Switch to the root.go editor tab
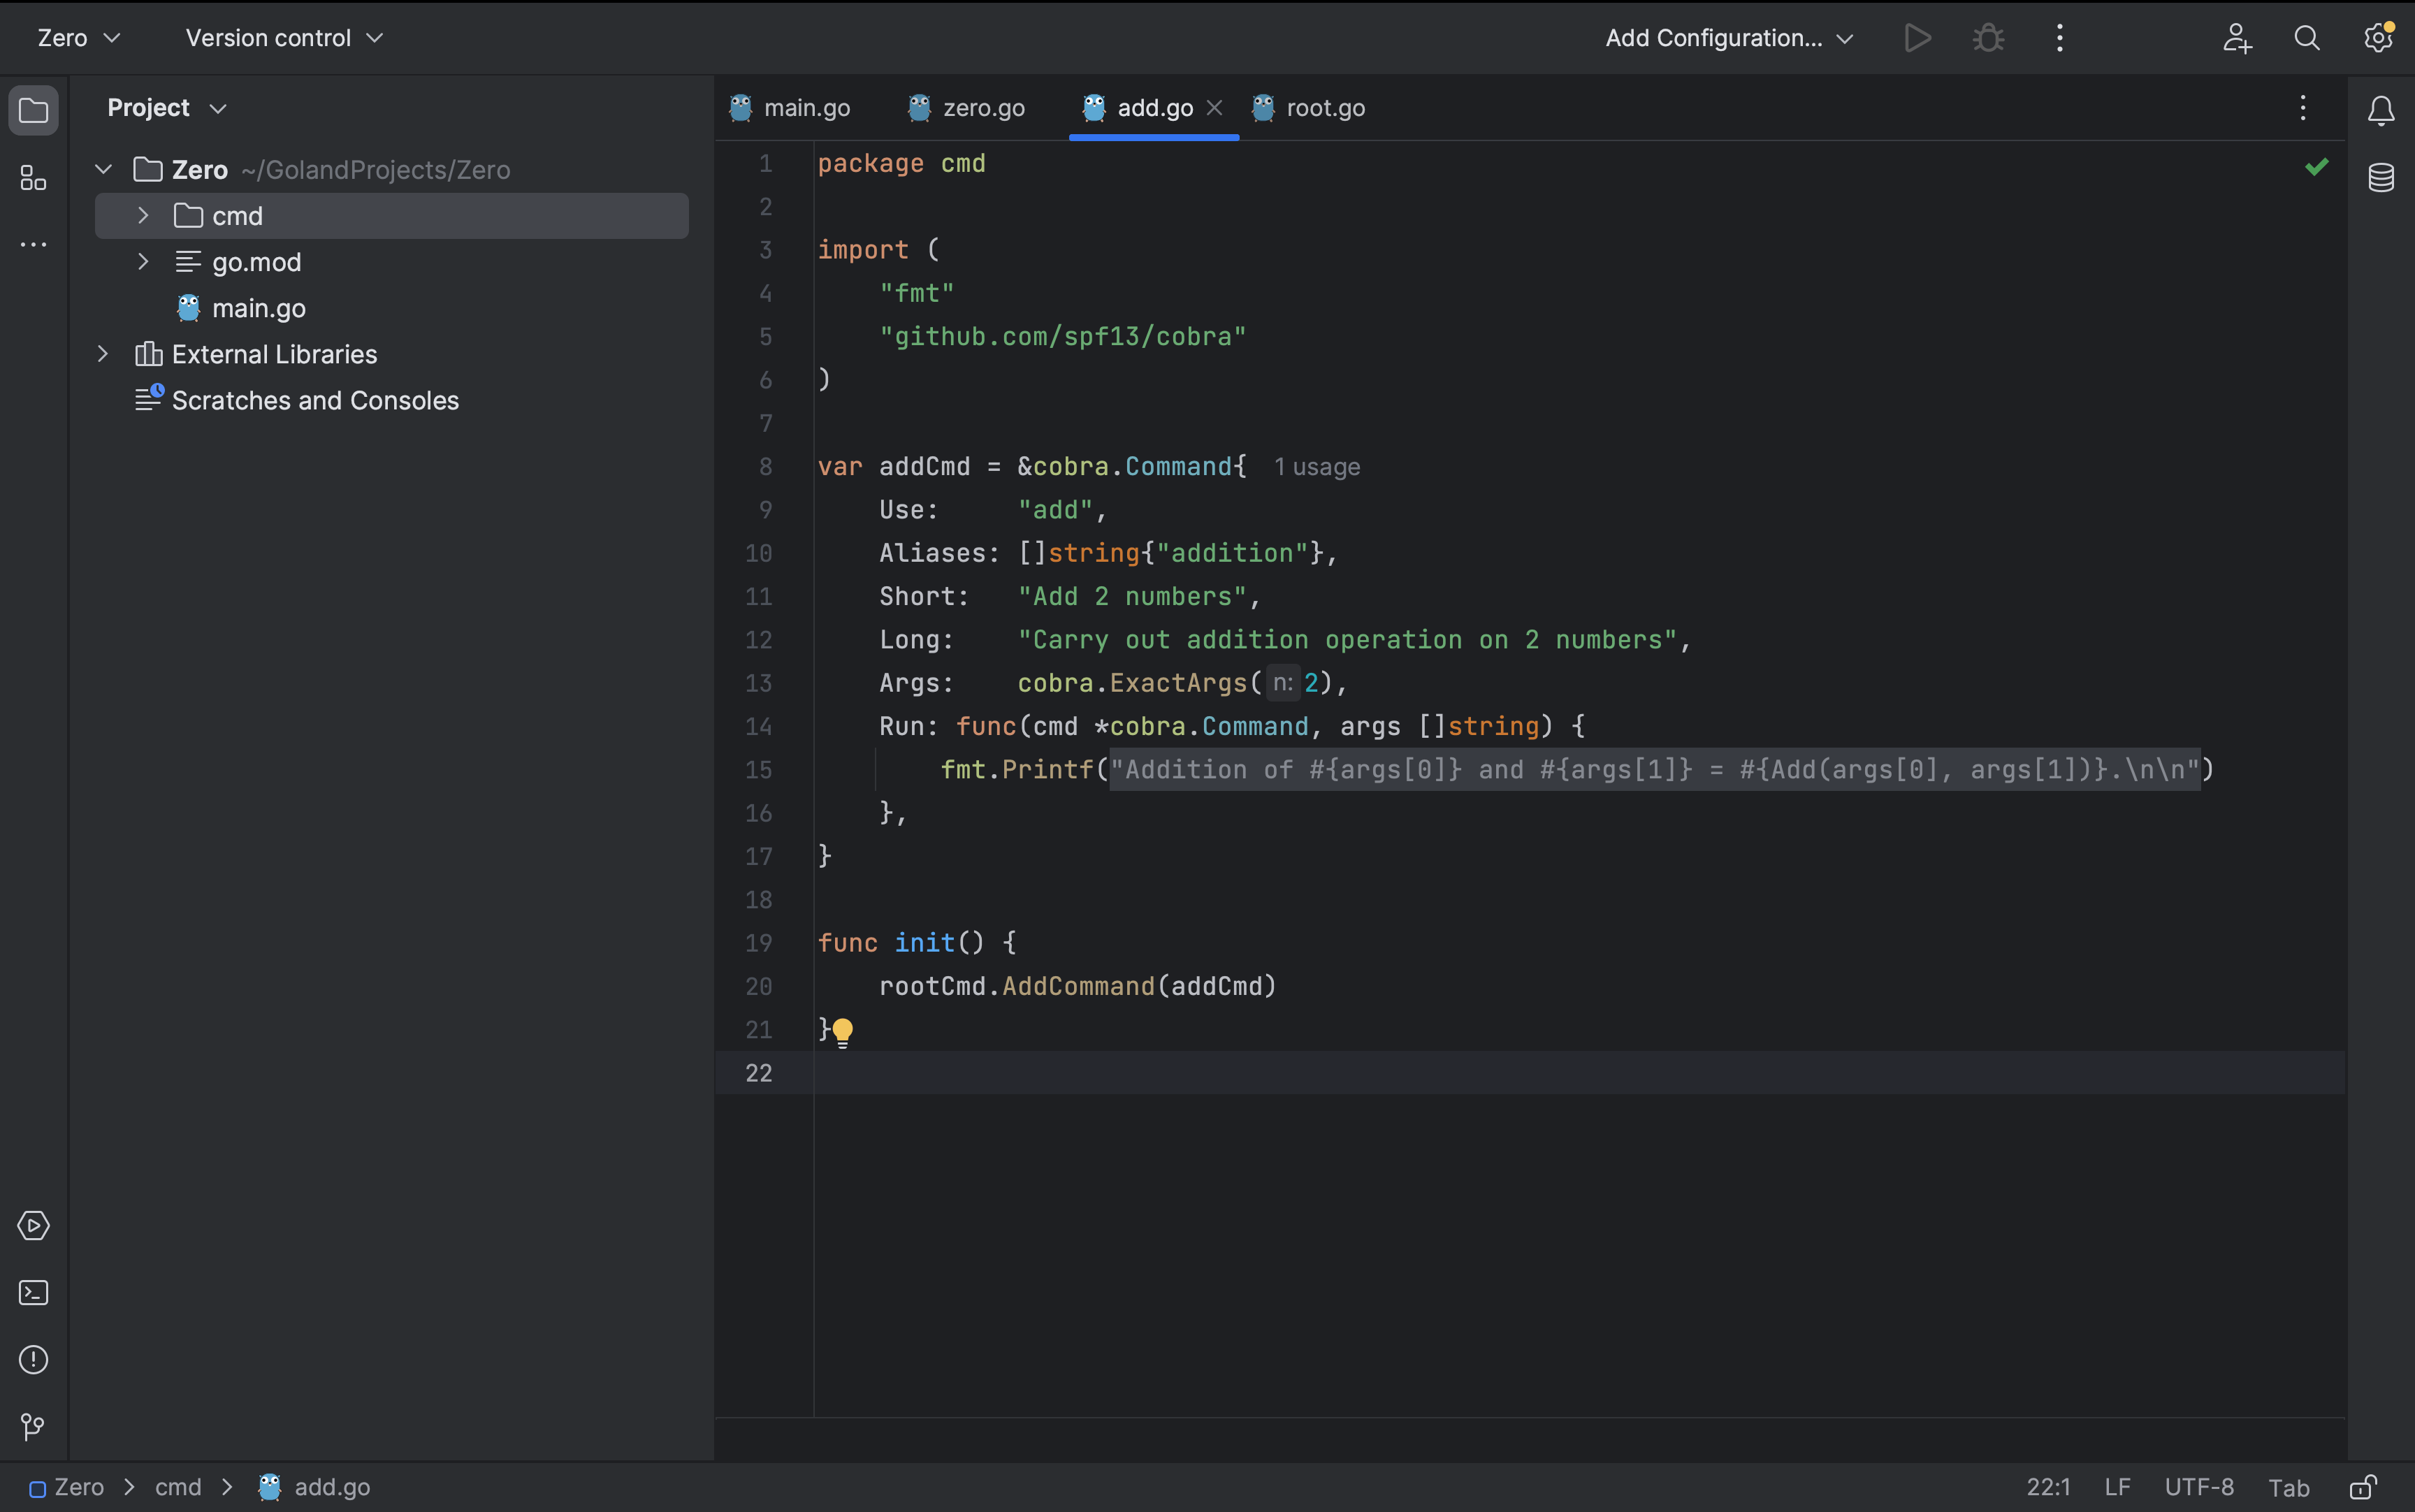Viewport: 2415px width, 1512px height. pos(1324,108)
